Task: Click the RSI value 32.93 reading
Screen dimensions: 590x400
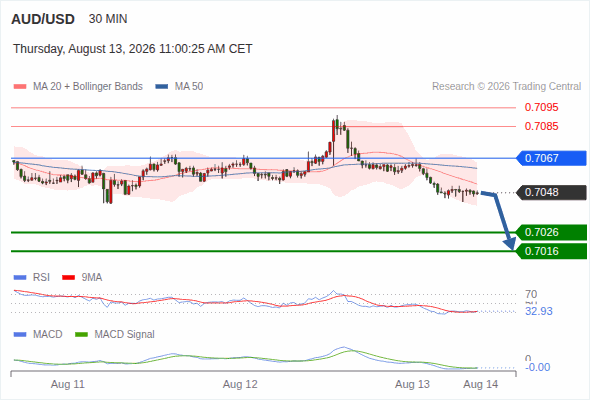Action: pos(539,312)
